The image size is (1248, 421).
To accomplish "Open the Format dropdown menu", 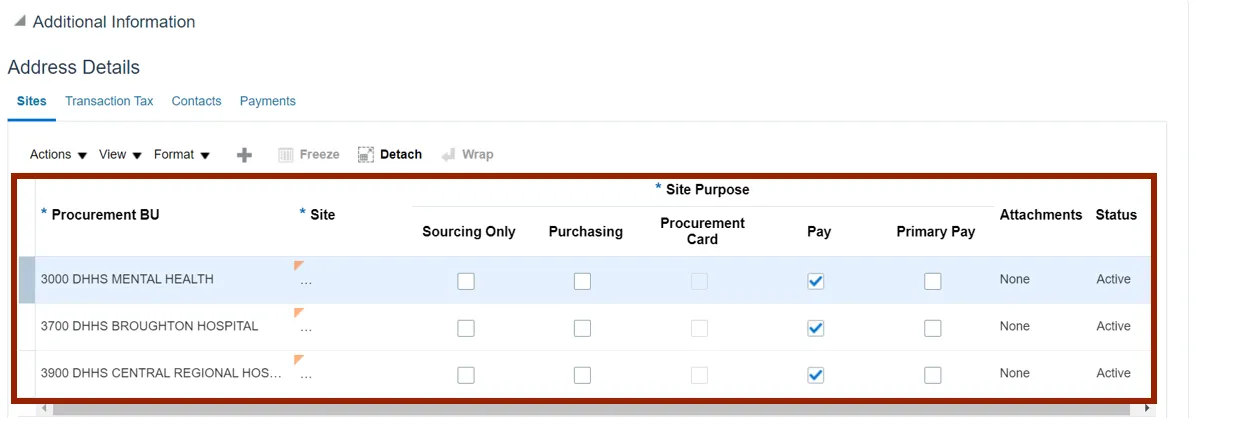I will [181, 155].
